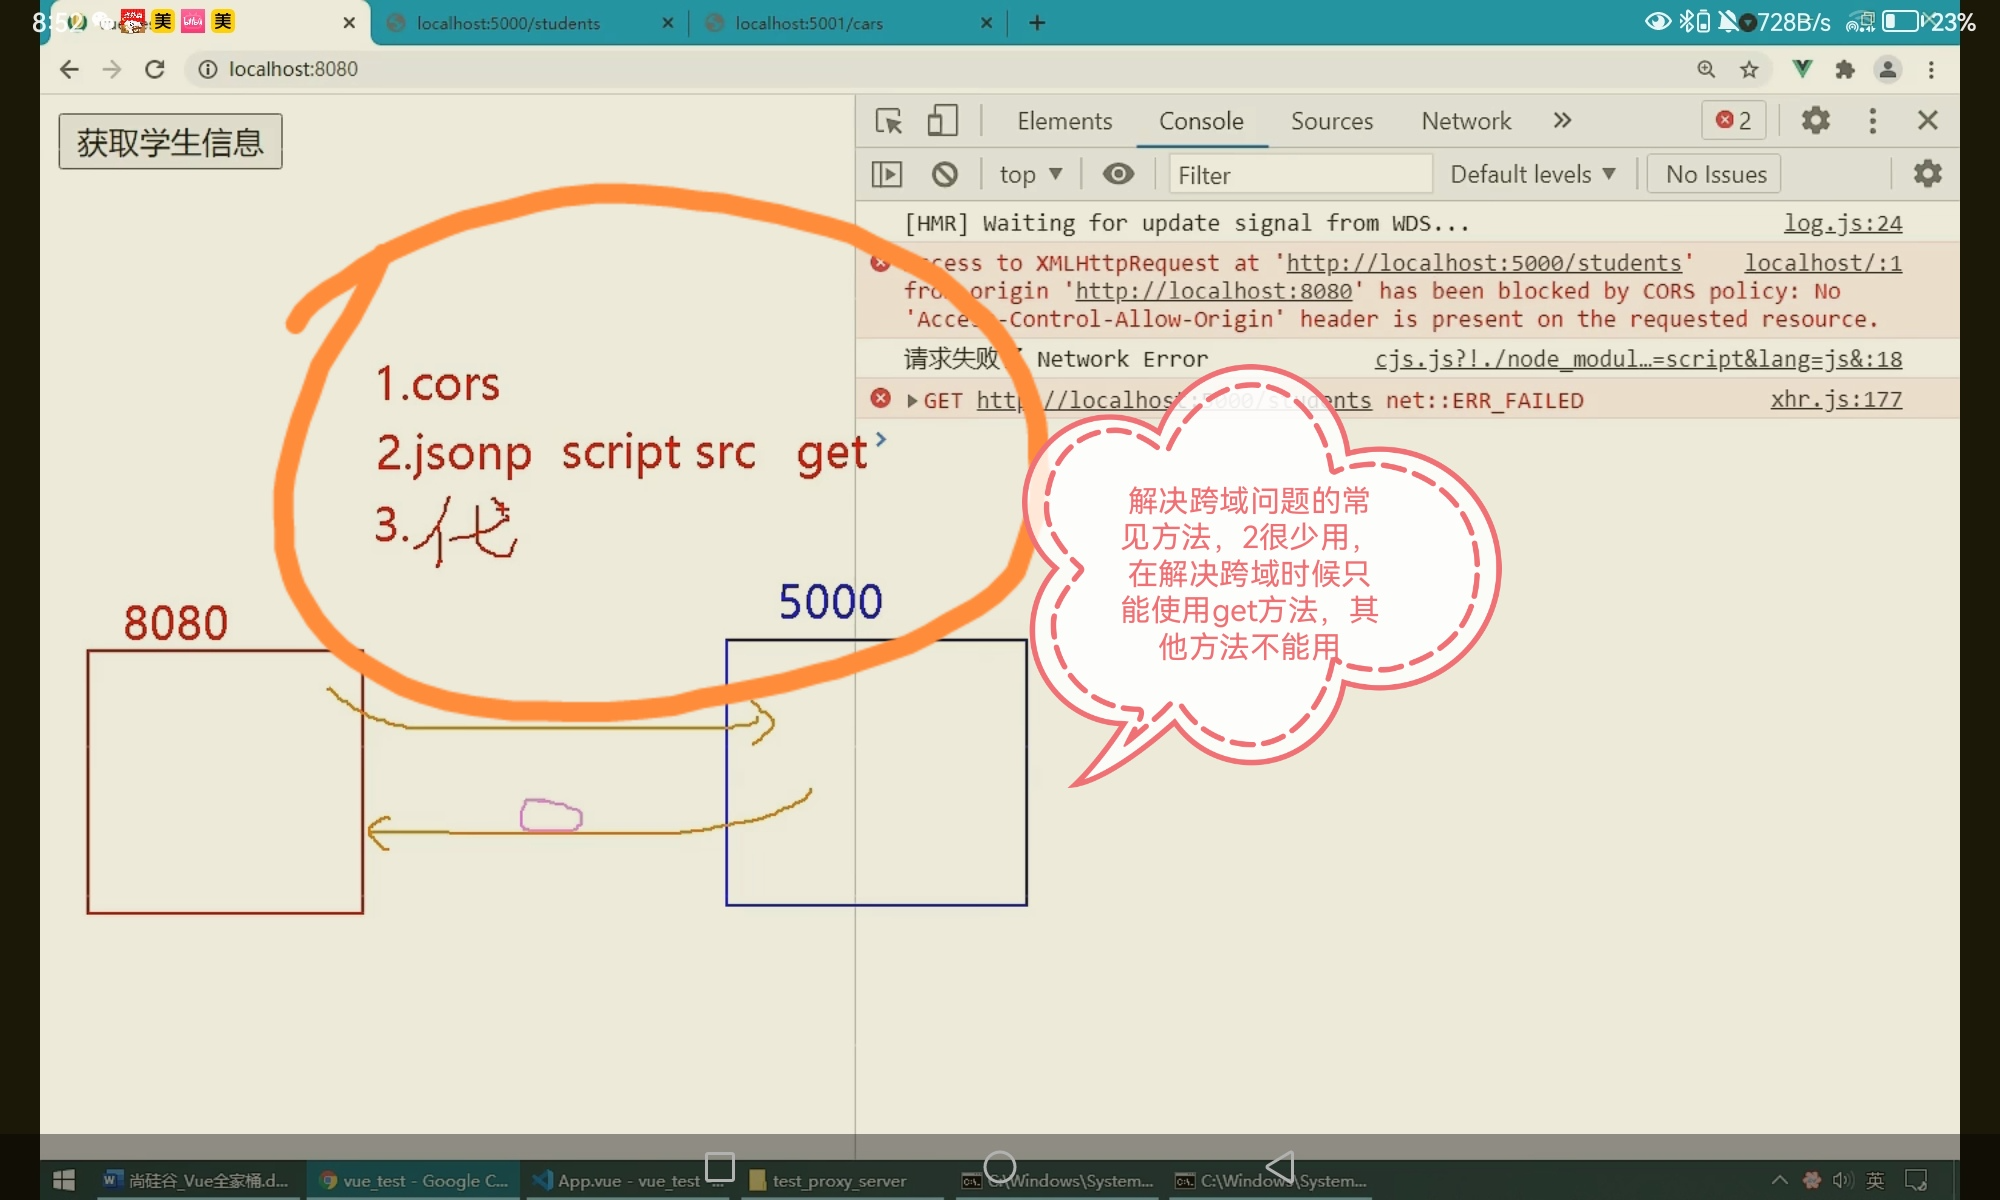
Task: Switch to the Network tab
Action: coord(1466,121)
